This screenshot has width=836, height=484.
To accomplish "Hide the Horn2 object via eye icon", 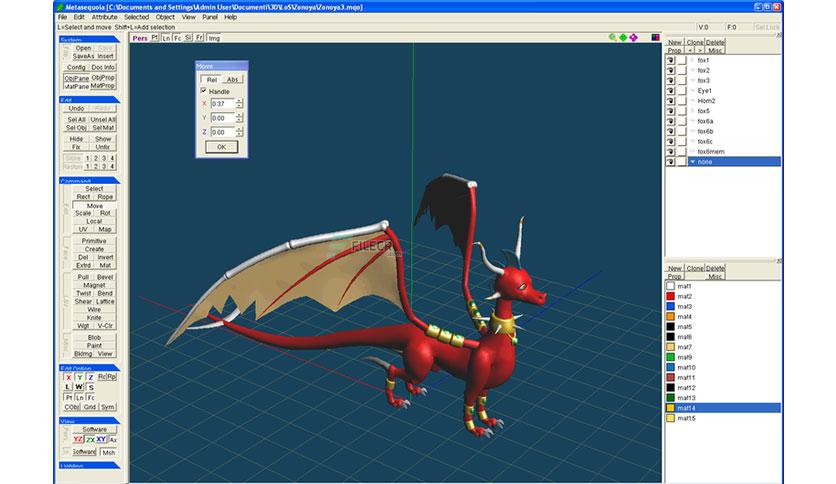I will pyautogui.click(x=670, y=101).
